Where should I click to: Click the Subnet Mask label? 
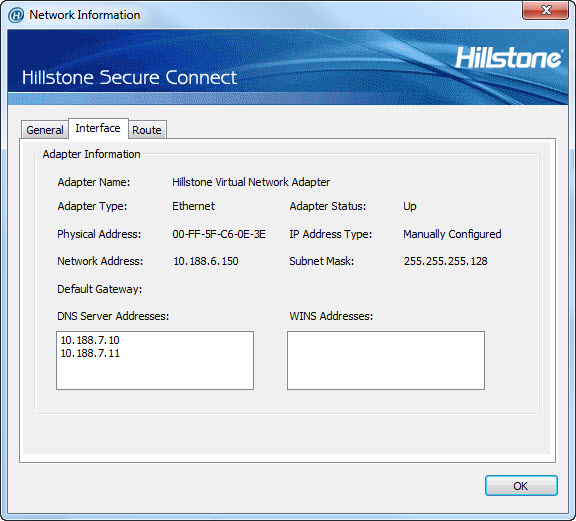coord(321,261)
